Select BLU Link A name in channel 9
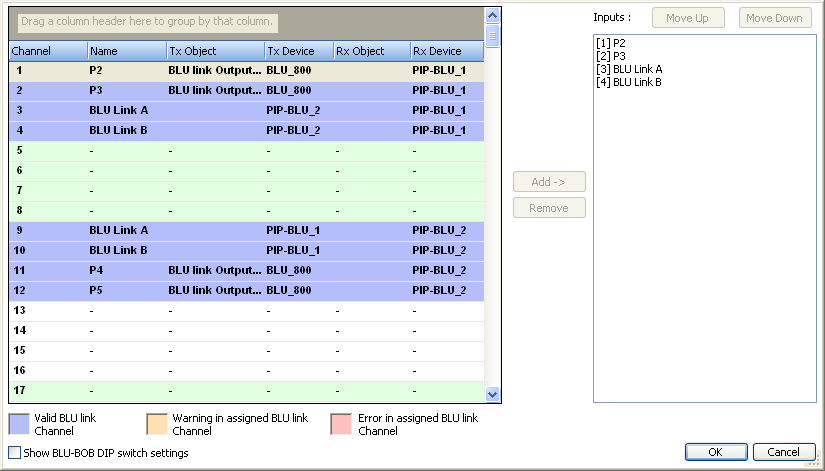This screenshot has height=471, width=825. (119, 231)
